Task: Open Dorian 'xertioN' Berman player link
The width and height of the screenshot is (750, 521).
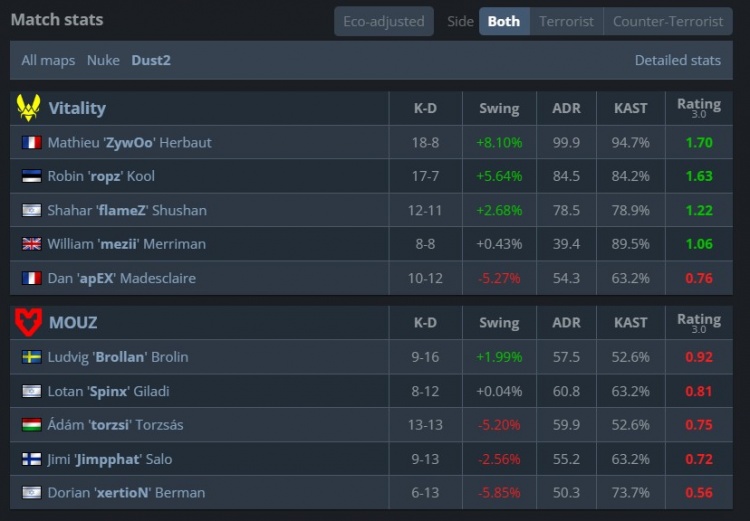Action: tap(126, 492)
